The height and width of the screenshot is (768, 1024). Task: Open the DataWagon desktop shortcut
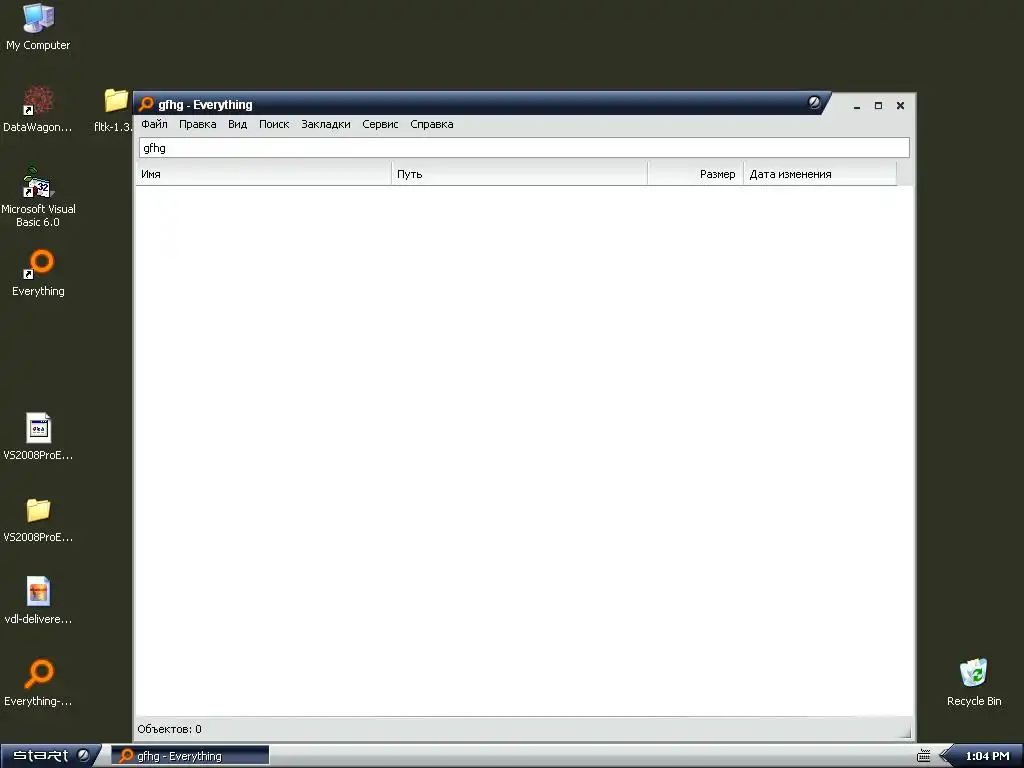click(x=38, y=108)
